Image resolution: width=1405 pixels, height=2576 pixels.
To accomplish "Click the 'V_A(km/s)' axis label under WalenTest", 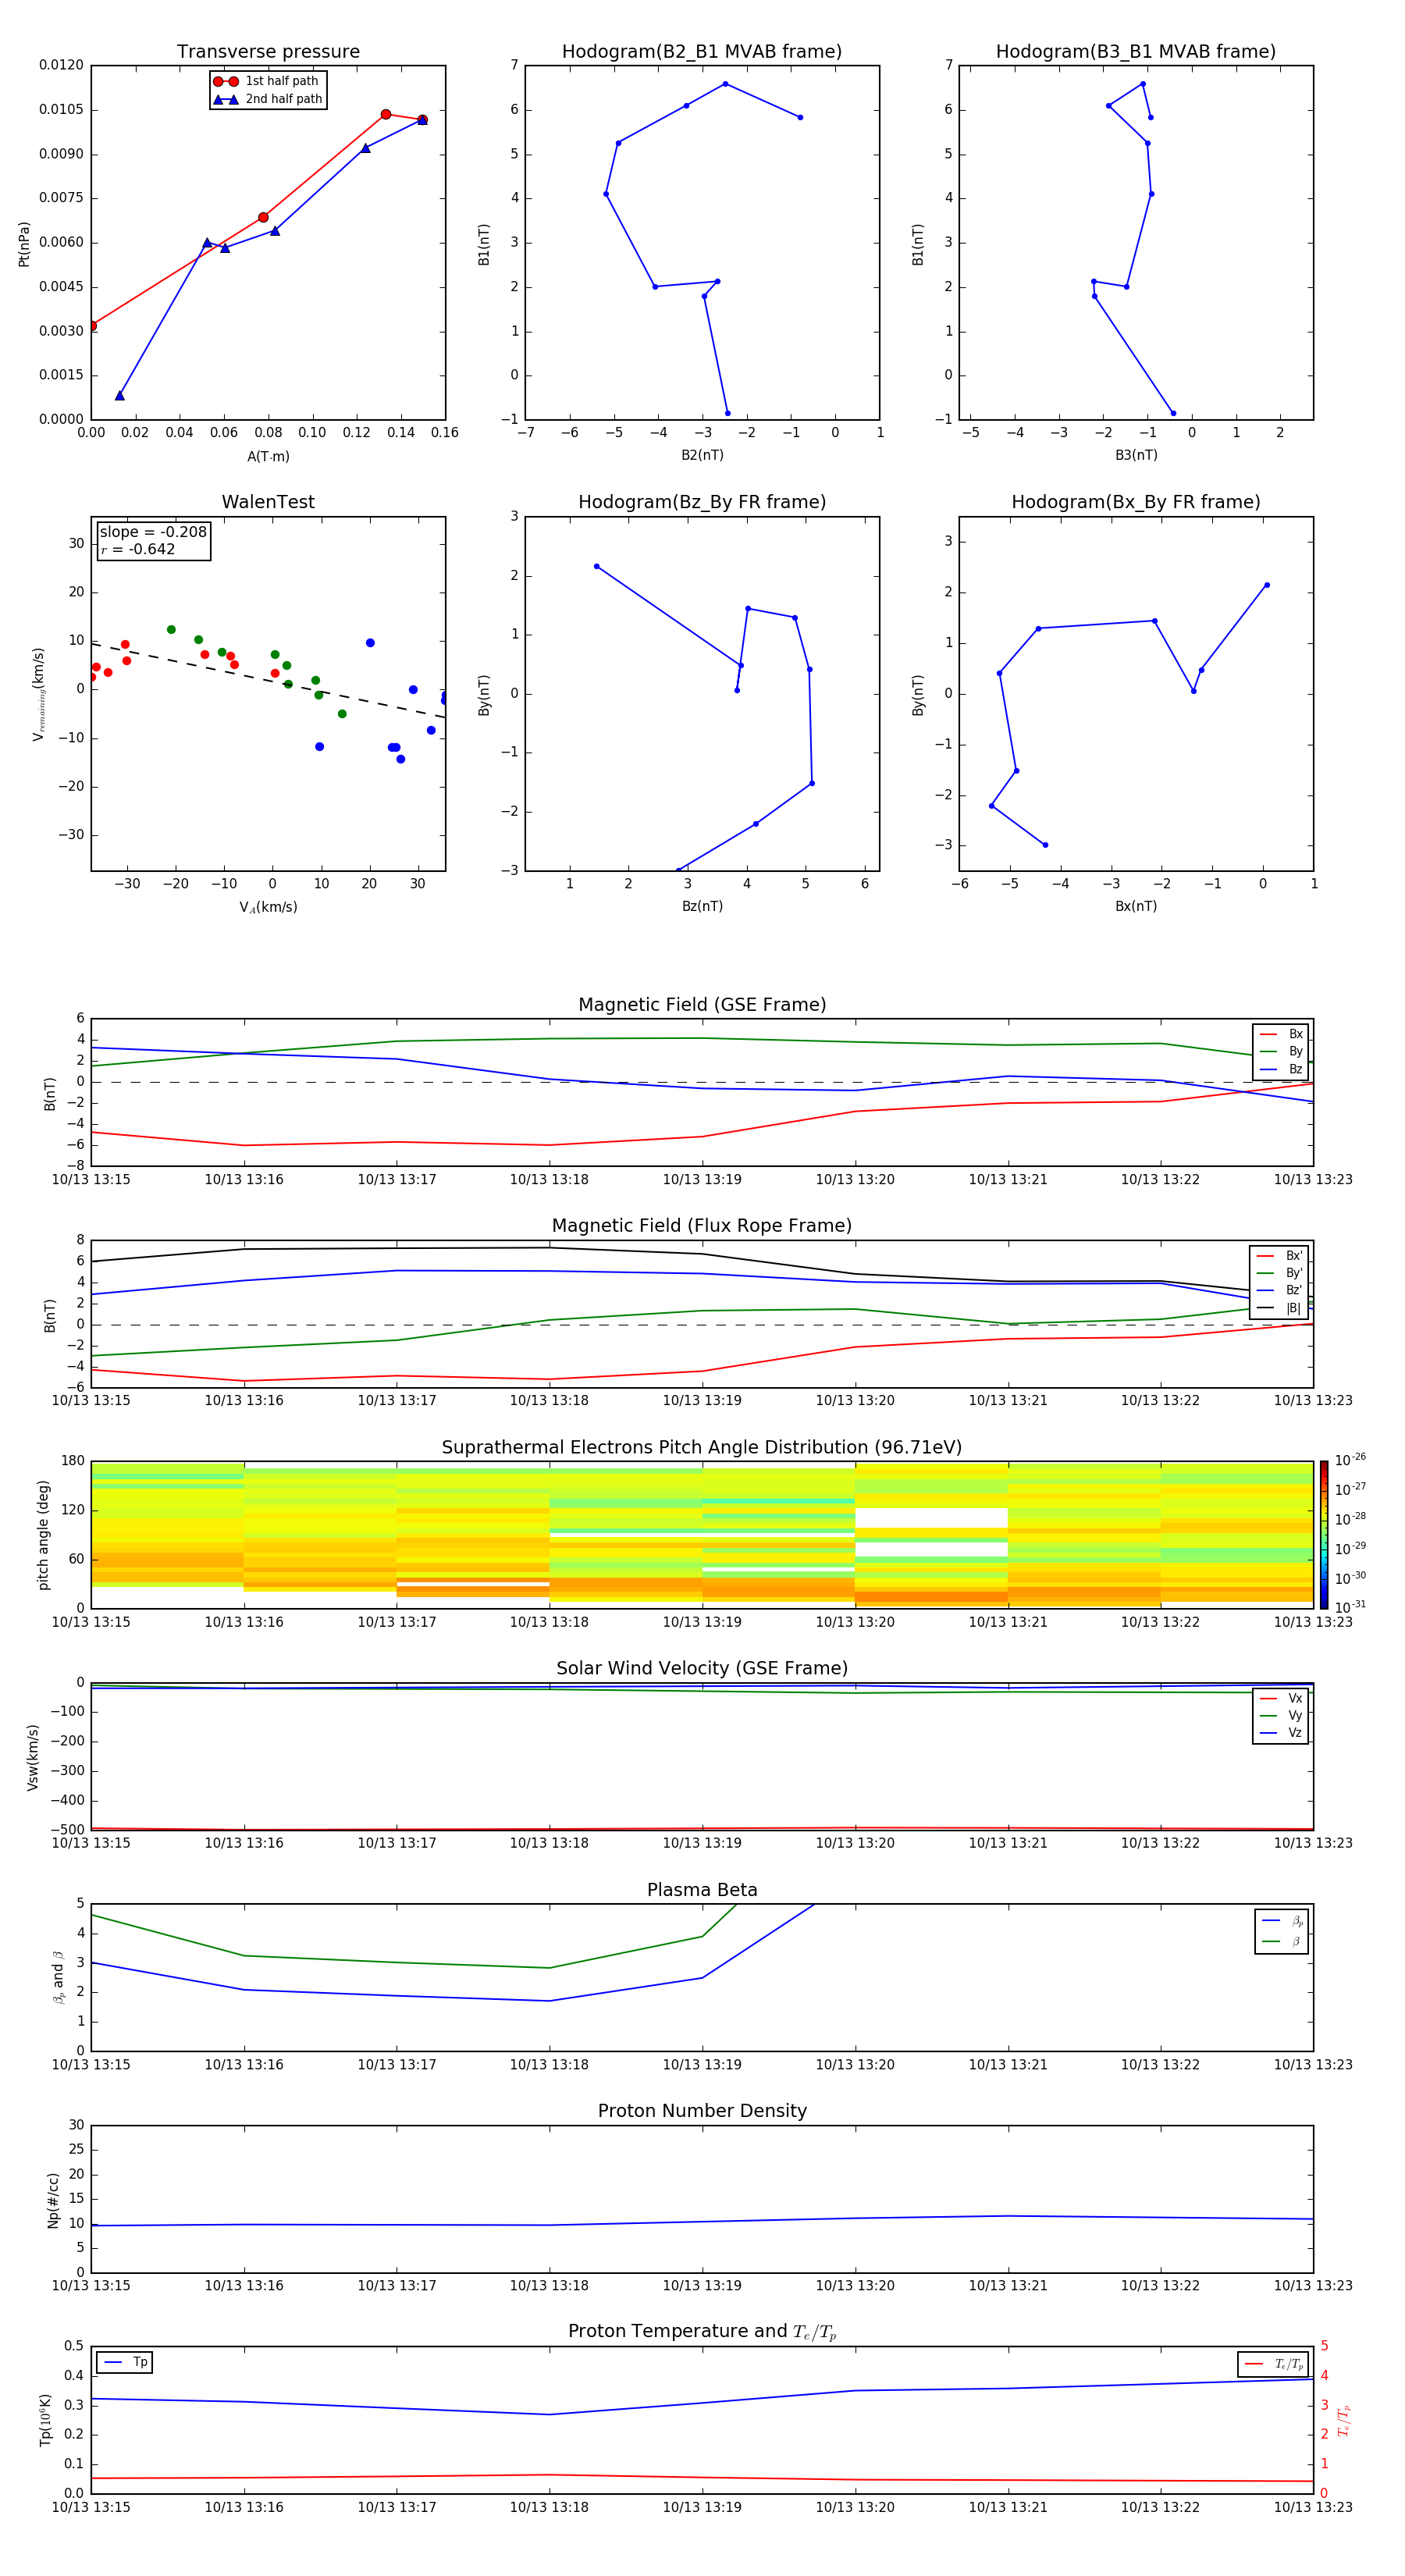I will point(268,908).
